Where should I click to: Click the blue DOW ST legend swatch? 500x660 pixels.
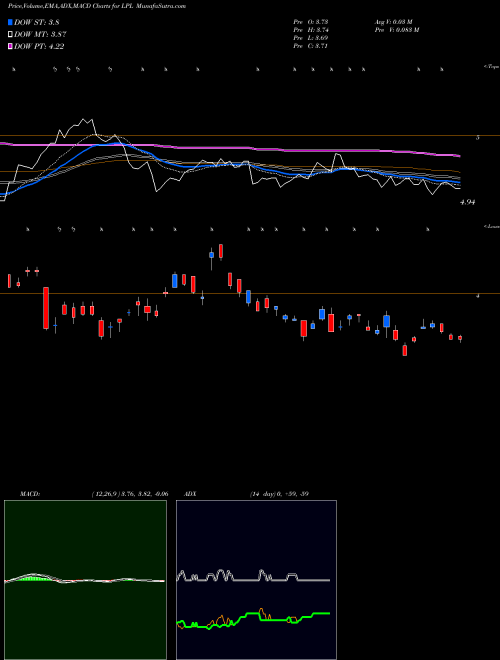coord(11,22)
